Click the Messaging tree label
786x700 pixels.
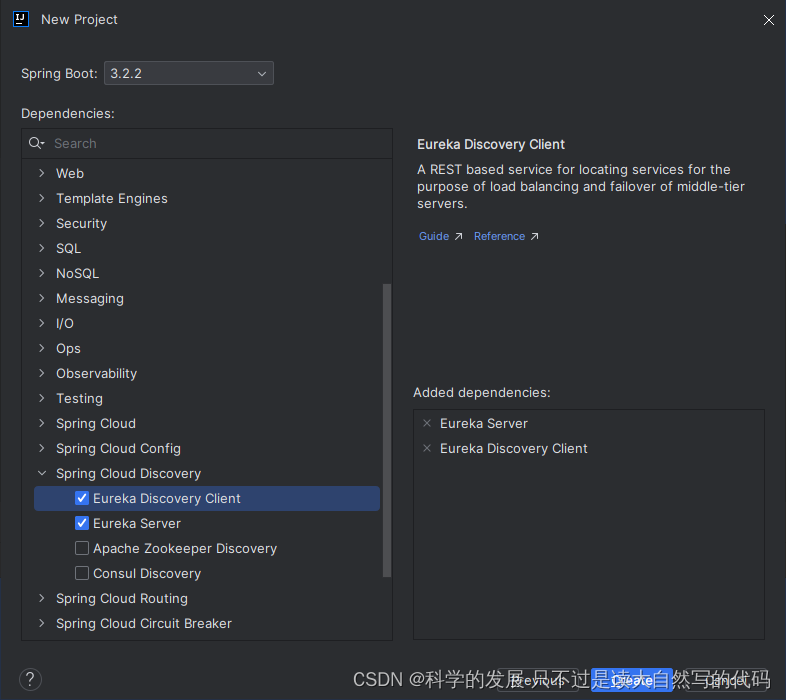90,299
